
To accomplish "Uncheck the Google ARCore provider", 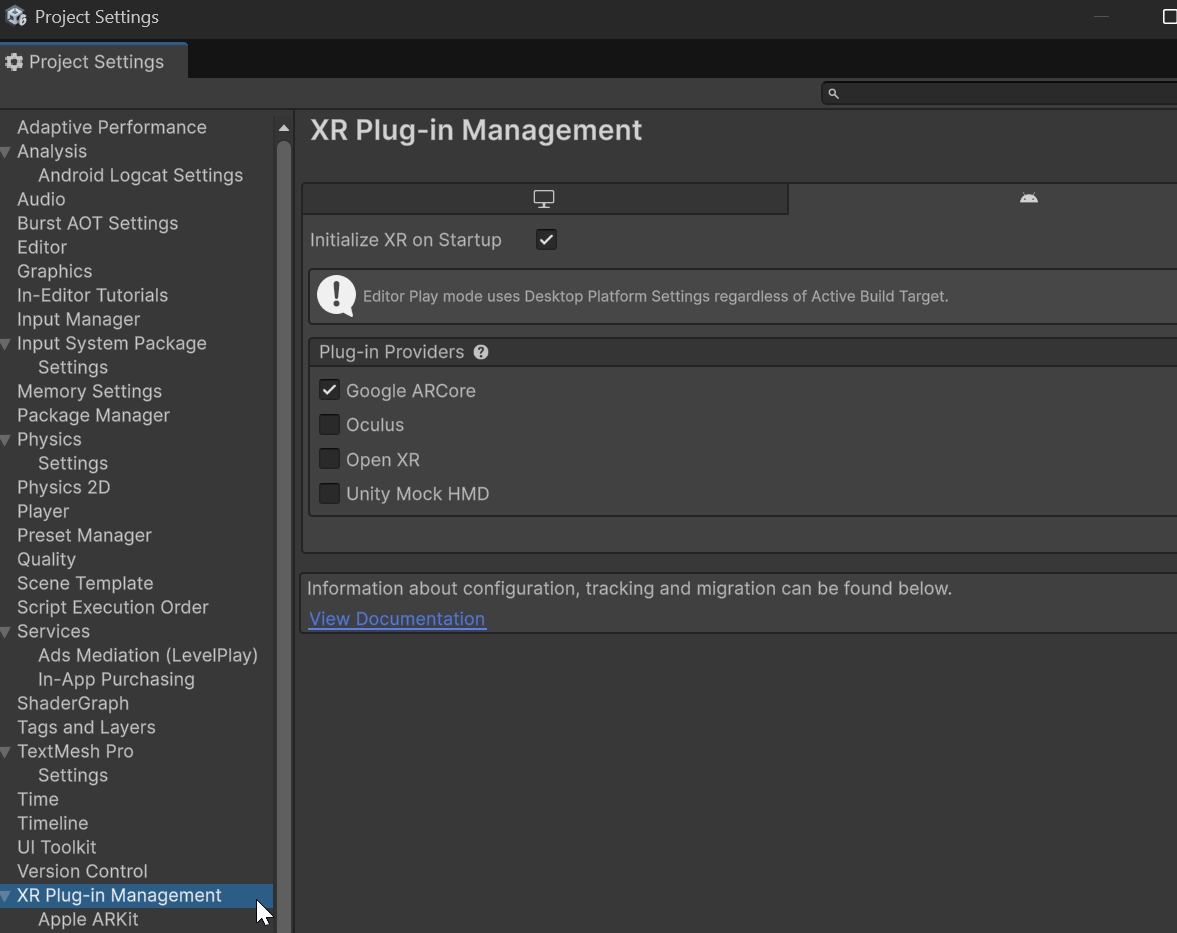I will coord(329,390).
